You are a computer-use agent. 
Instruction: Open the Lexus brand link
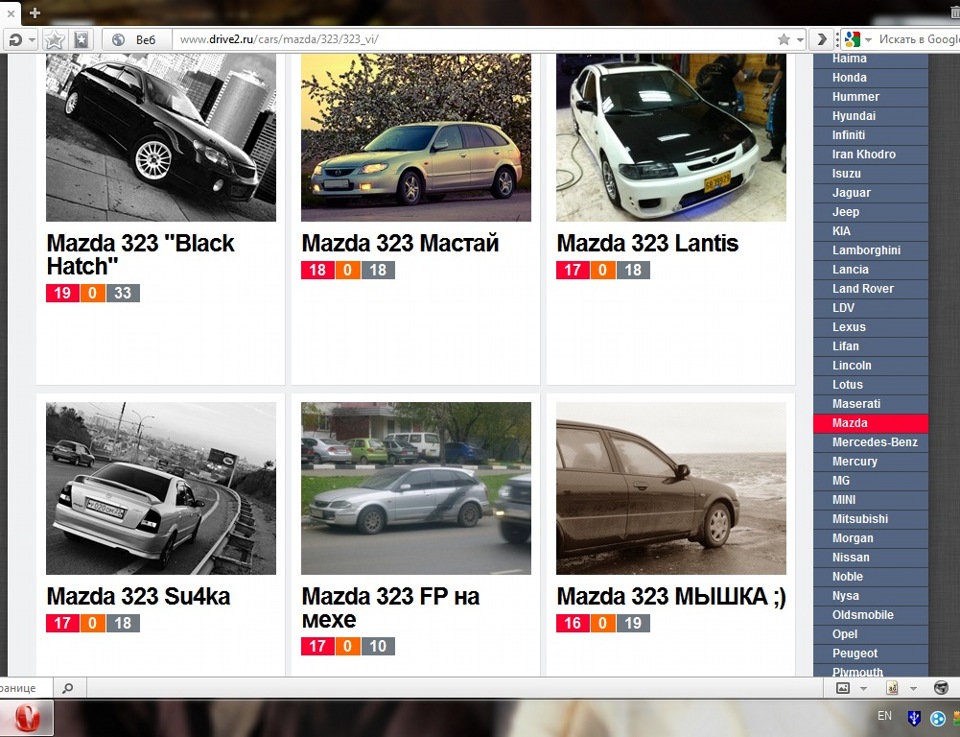[x=871, y=327]
